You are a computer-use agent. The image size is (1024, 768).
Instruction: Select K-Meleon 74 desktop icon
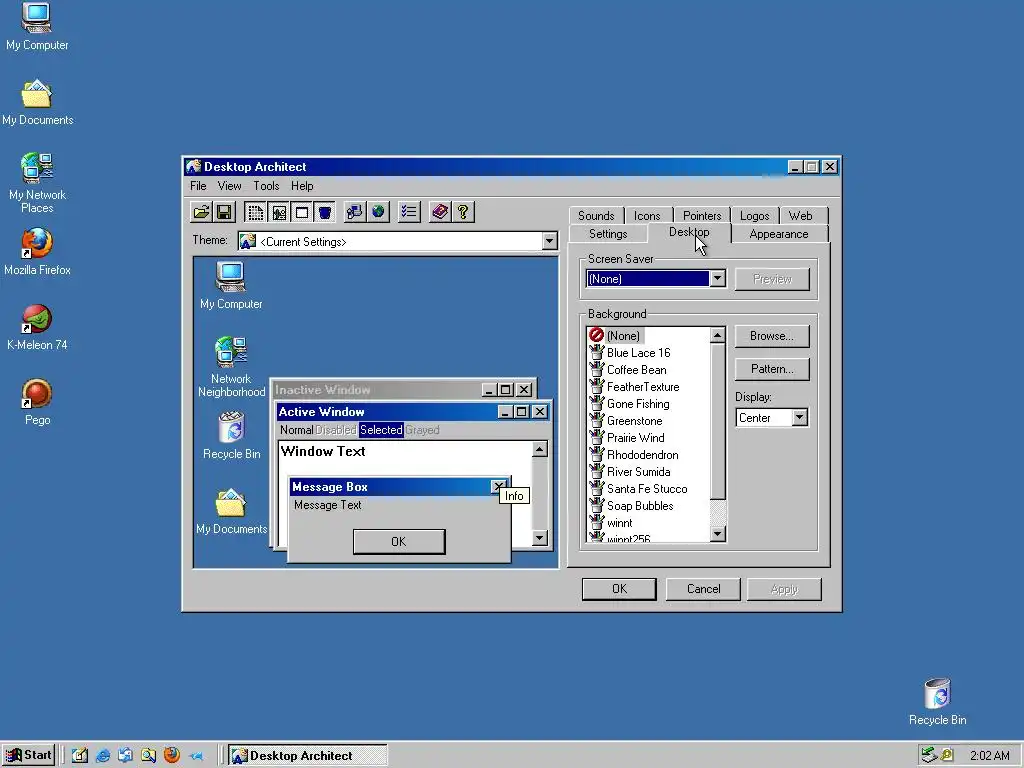(x=37, y=327)
